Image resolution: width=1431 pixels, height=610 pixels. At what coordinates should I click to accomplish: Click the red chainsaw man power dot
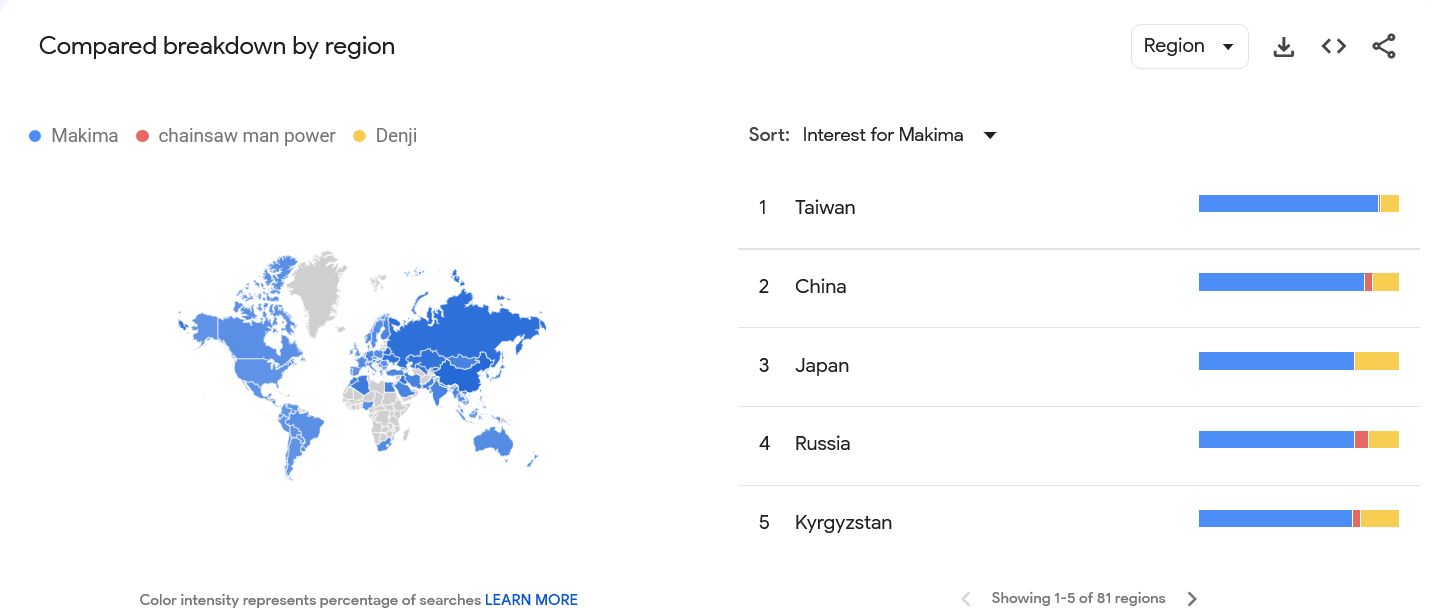pos(142,136)
